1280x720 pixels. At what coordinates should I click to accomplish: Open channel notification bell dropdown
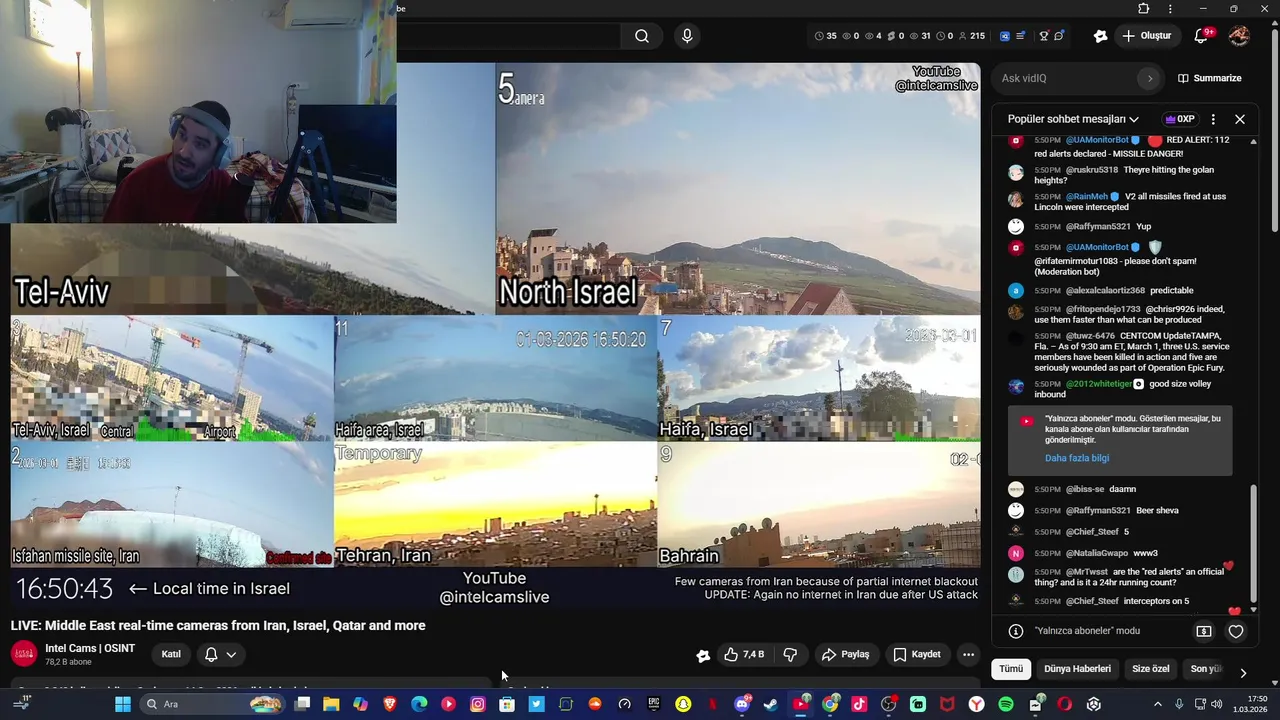[x=220, y=655]
